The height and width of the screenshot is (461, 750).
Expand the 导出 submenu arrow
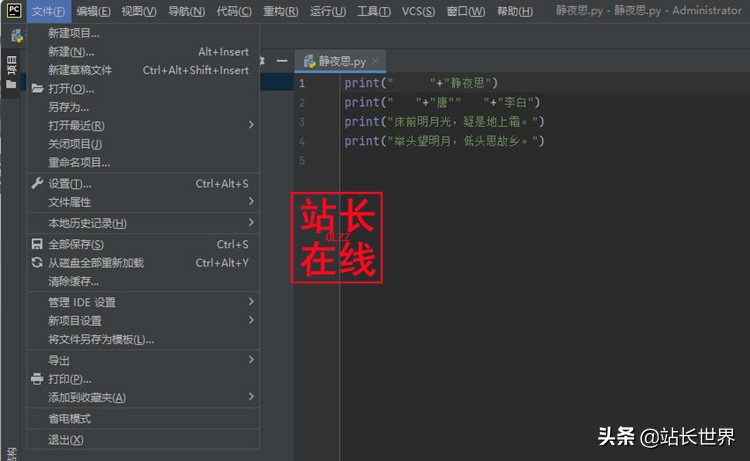click(x=251, y=359)
